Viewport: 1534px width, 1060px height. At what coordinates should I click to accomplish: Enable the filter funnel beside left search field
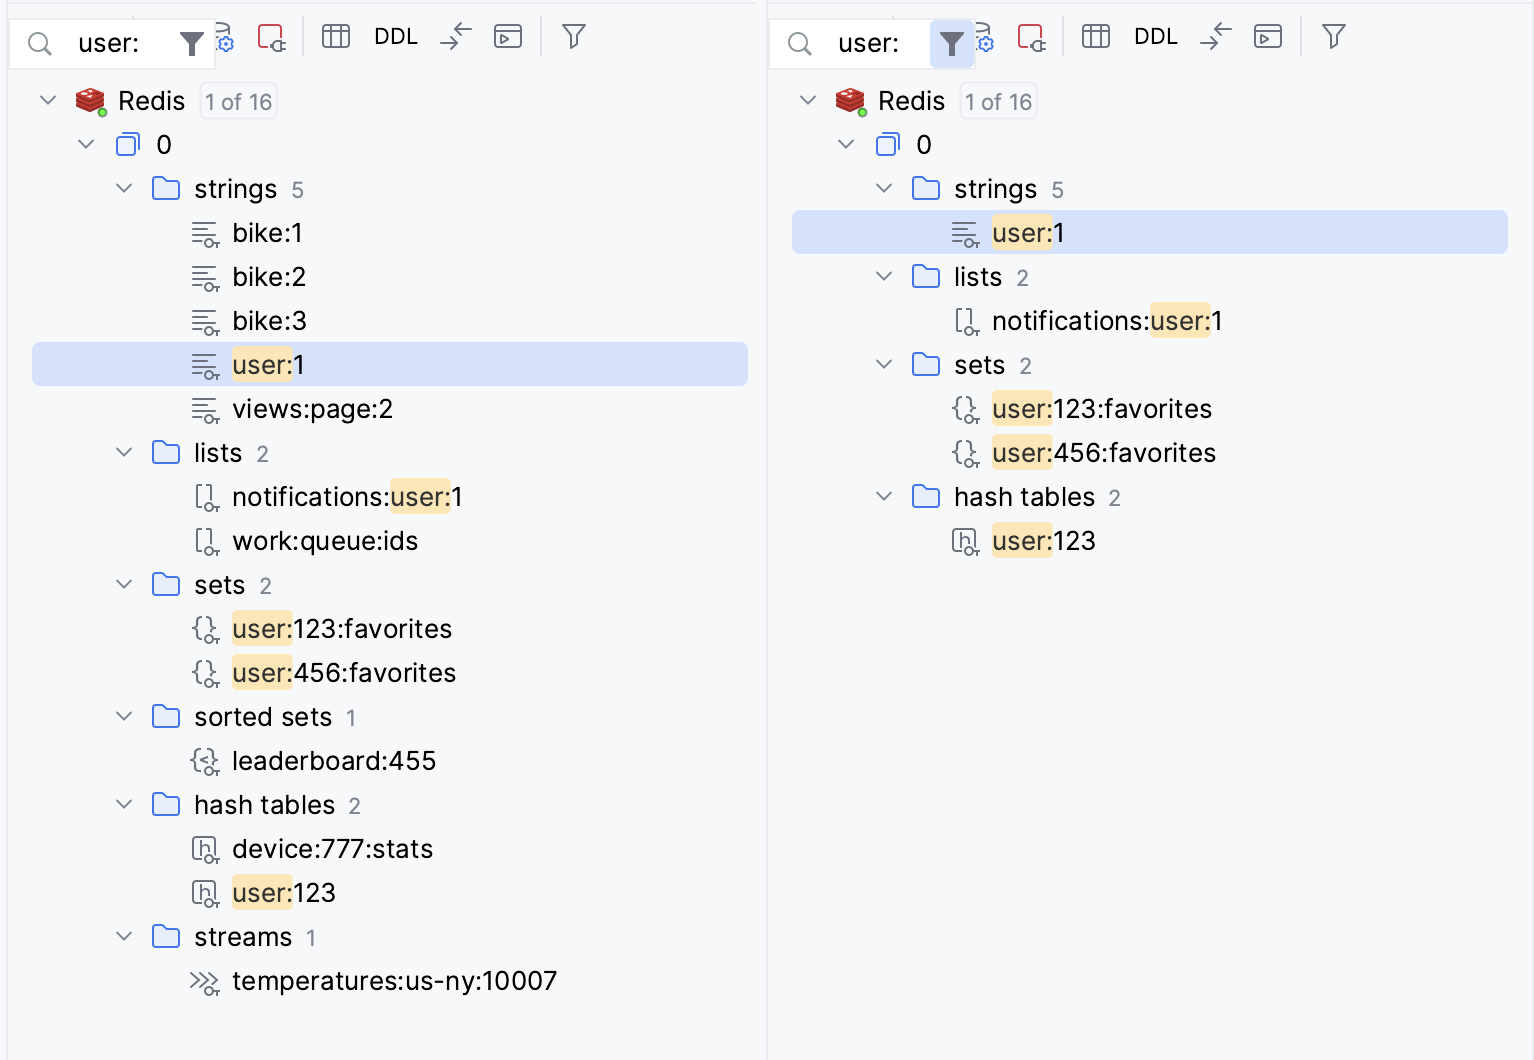pyautogui.click(x=192, y=43)
